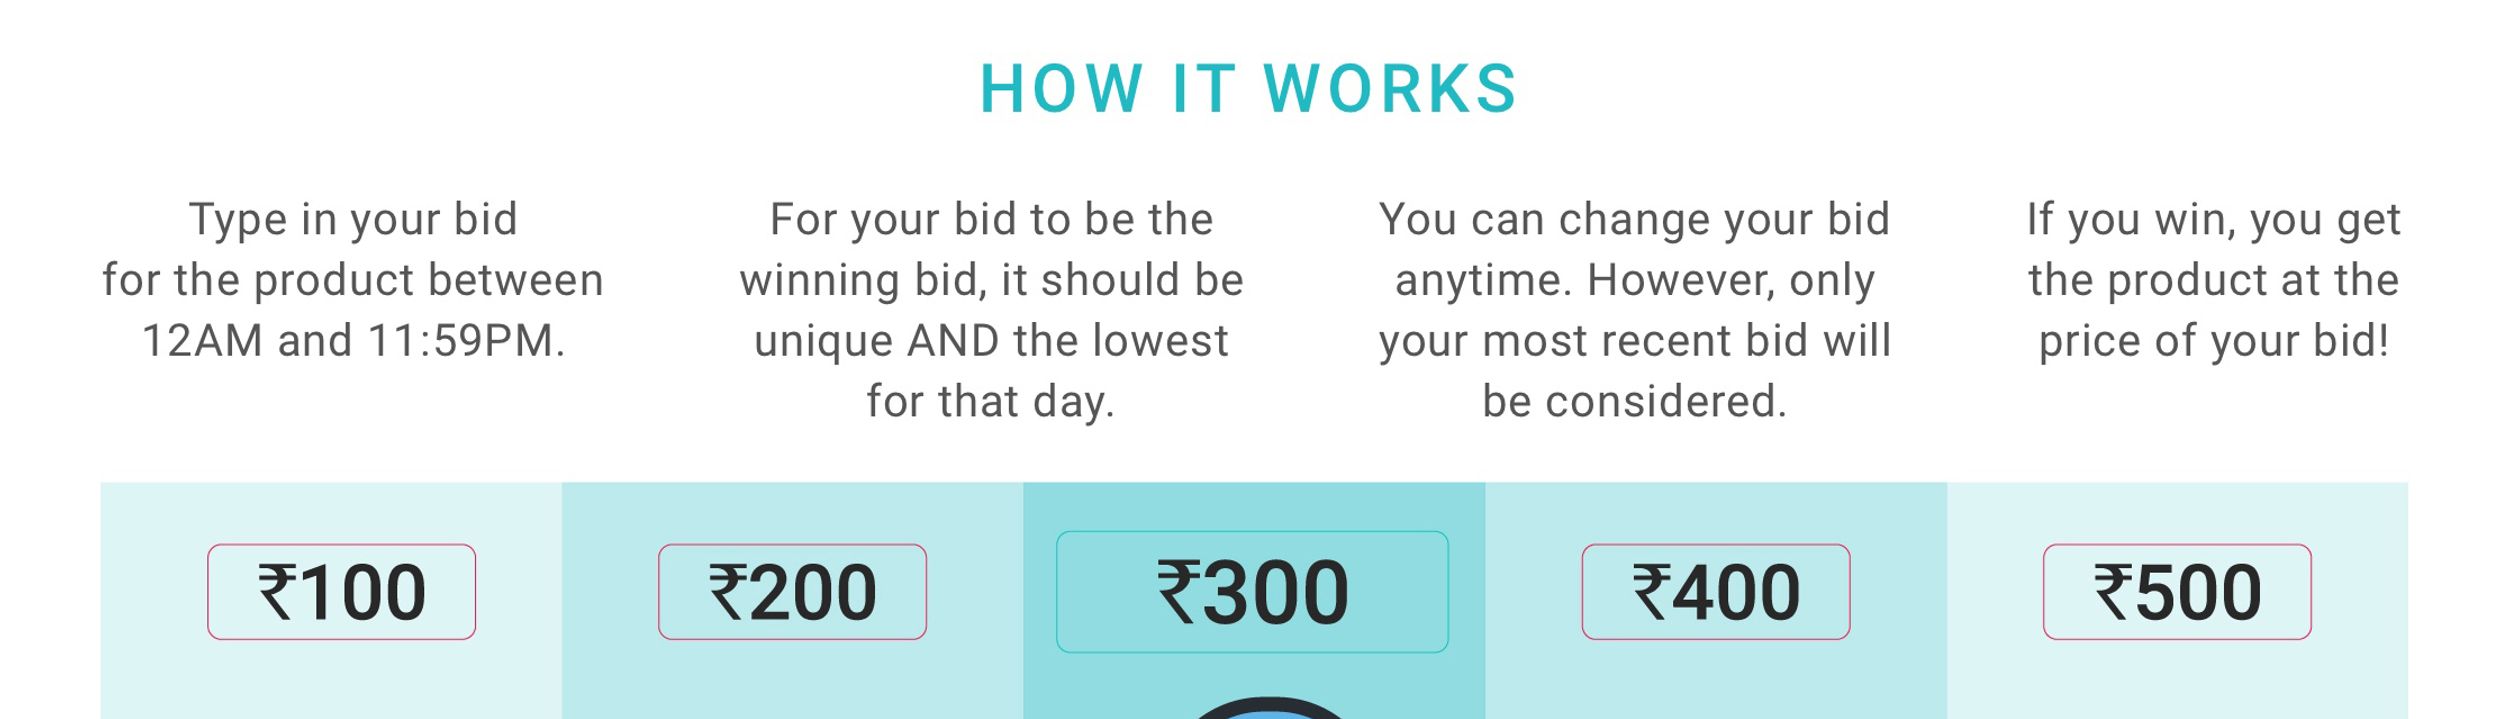Click the 'Type in your bid' line
This screenshot has height=719, width=2500.
click(x=353, y=220)
